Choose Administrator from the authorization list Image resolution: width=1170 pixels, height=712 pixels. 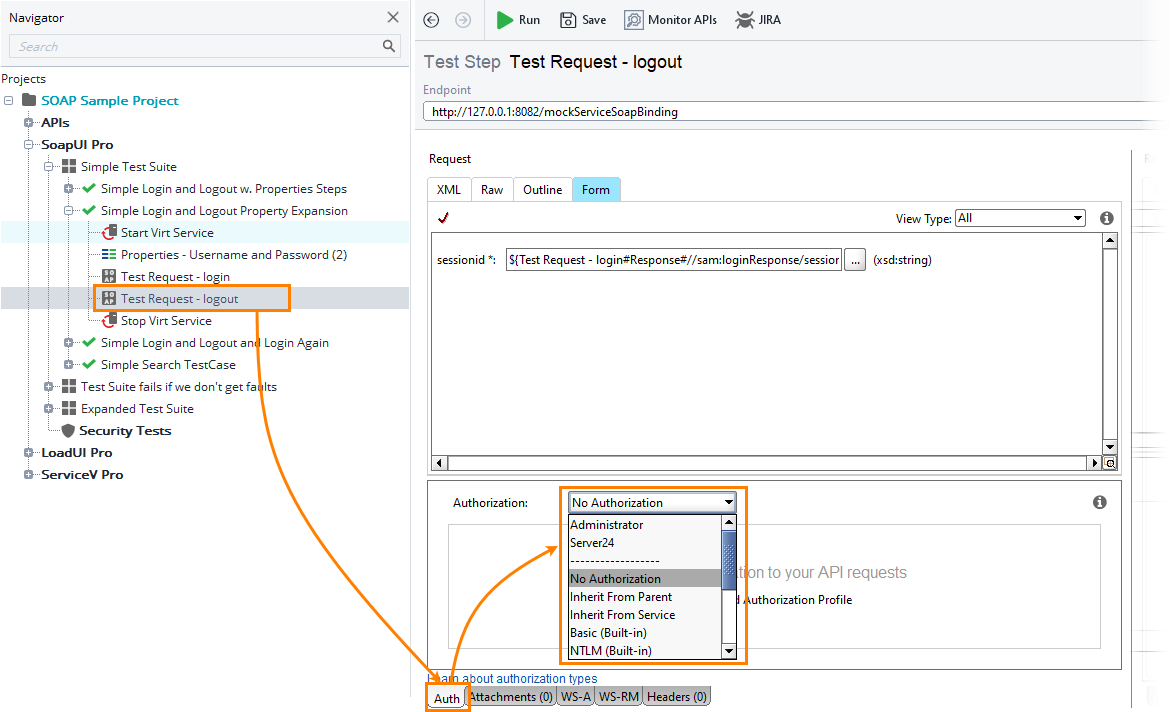(x=645, y=525)
